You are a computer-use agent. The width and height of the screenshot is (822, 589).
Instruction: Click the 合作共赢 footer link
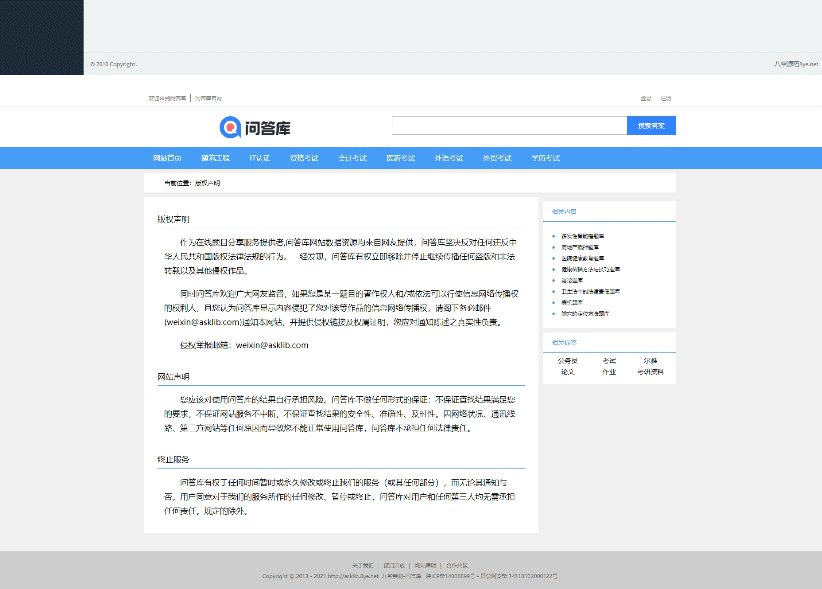[x=457, y=565]
